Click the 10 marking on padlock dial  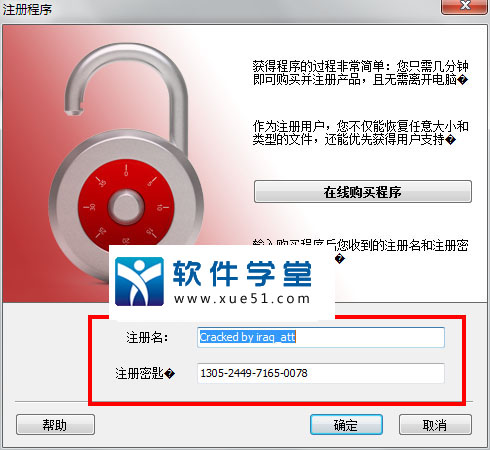click(x=160, y=208)
